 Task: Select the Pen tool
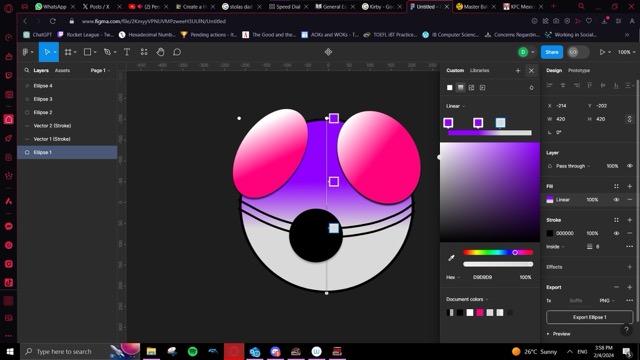click(107, 52)
